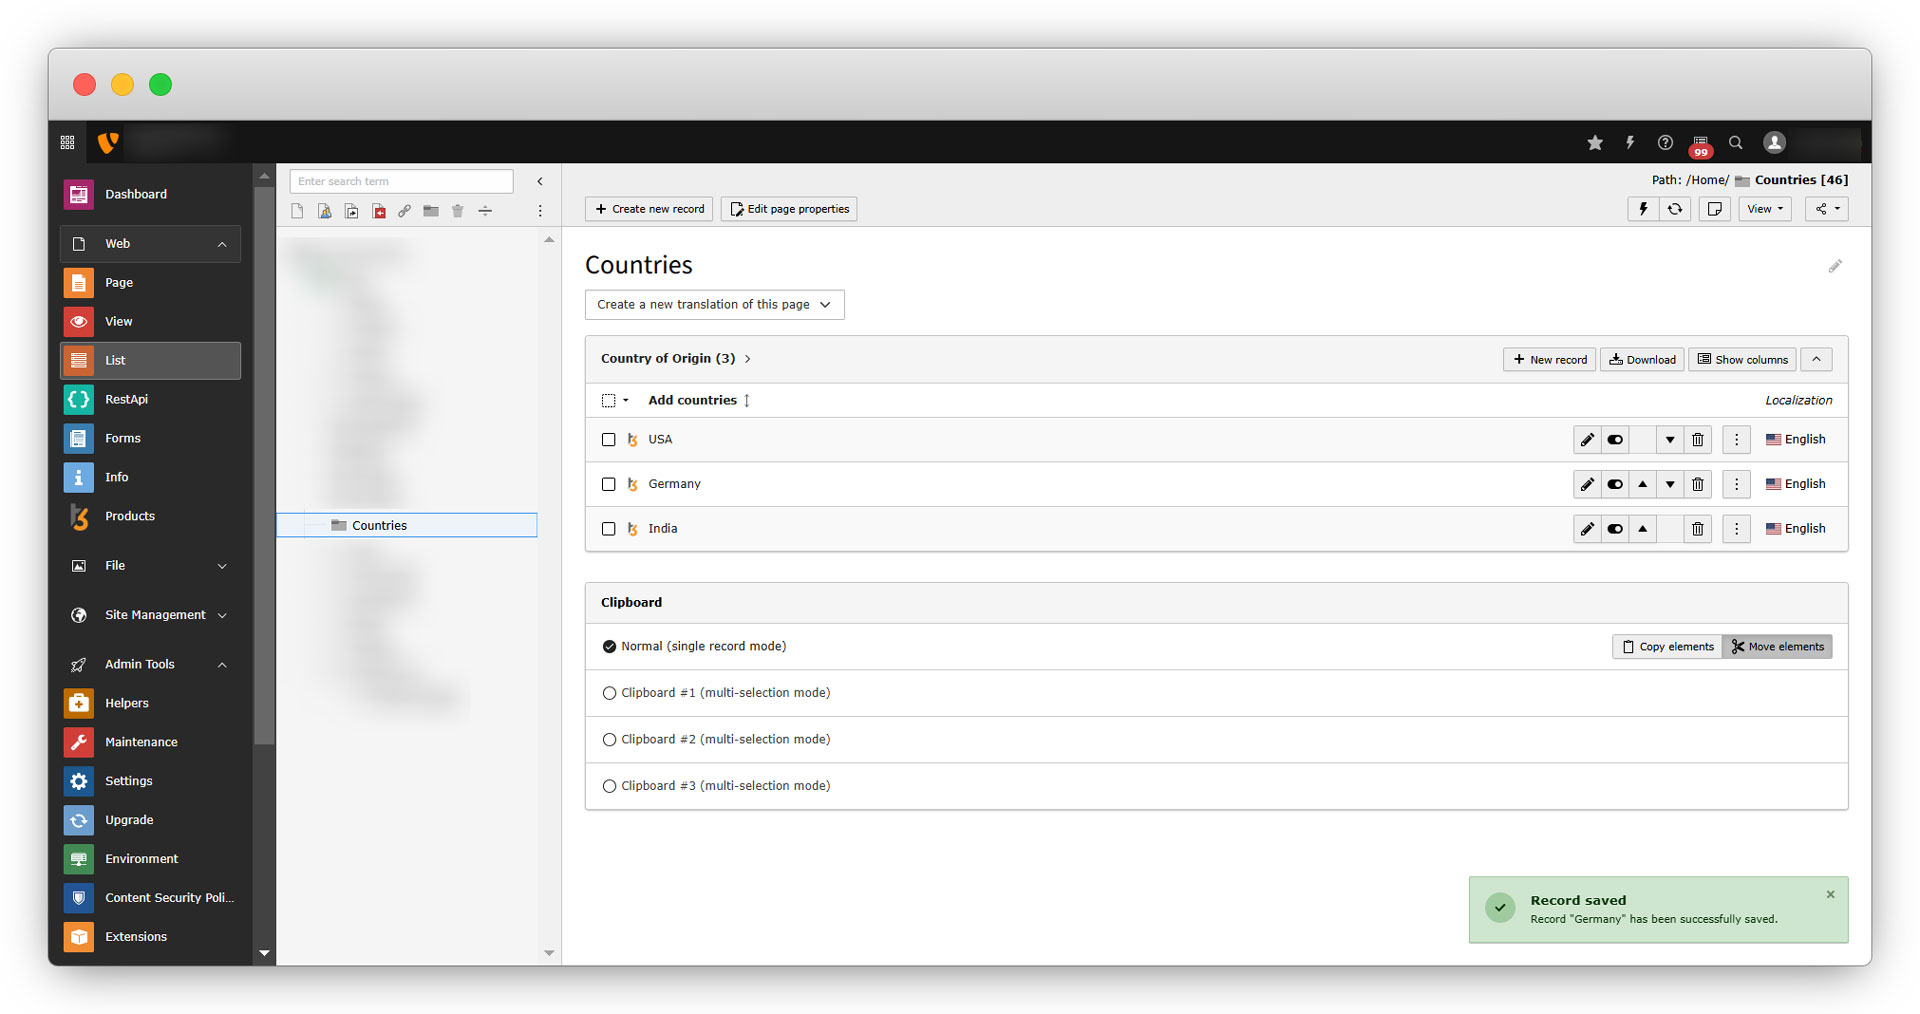Open the Extensions module
The image size is (1920, 1014).
tap(136, 937)
